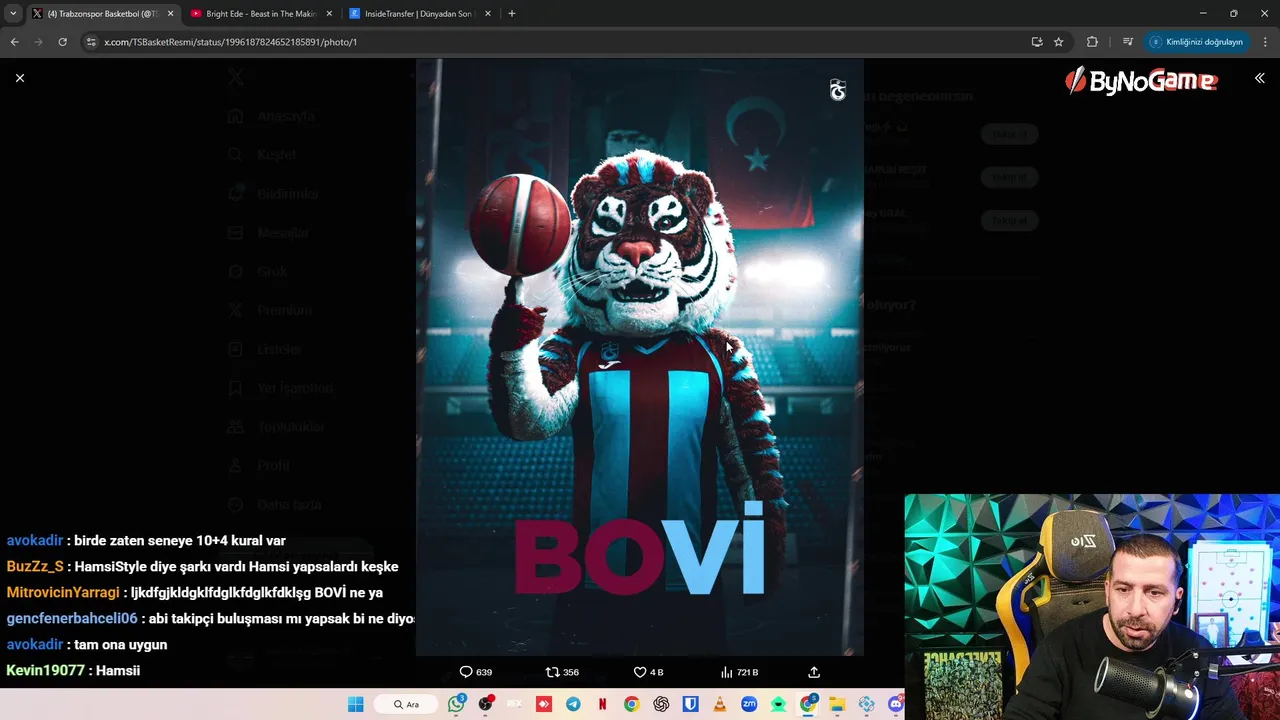The image size is (1280, 720).
Task: Collapse the sidebar with the double-chevron icon
Action: 1259,78
